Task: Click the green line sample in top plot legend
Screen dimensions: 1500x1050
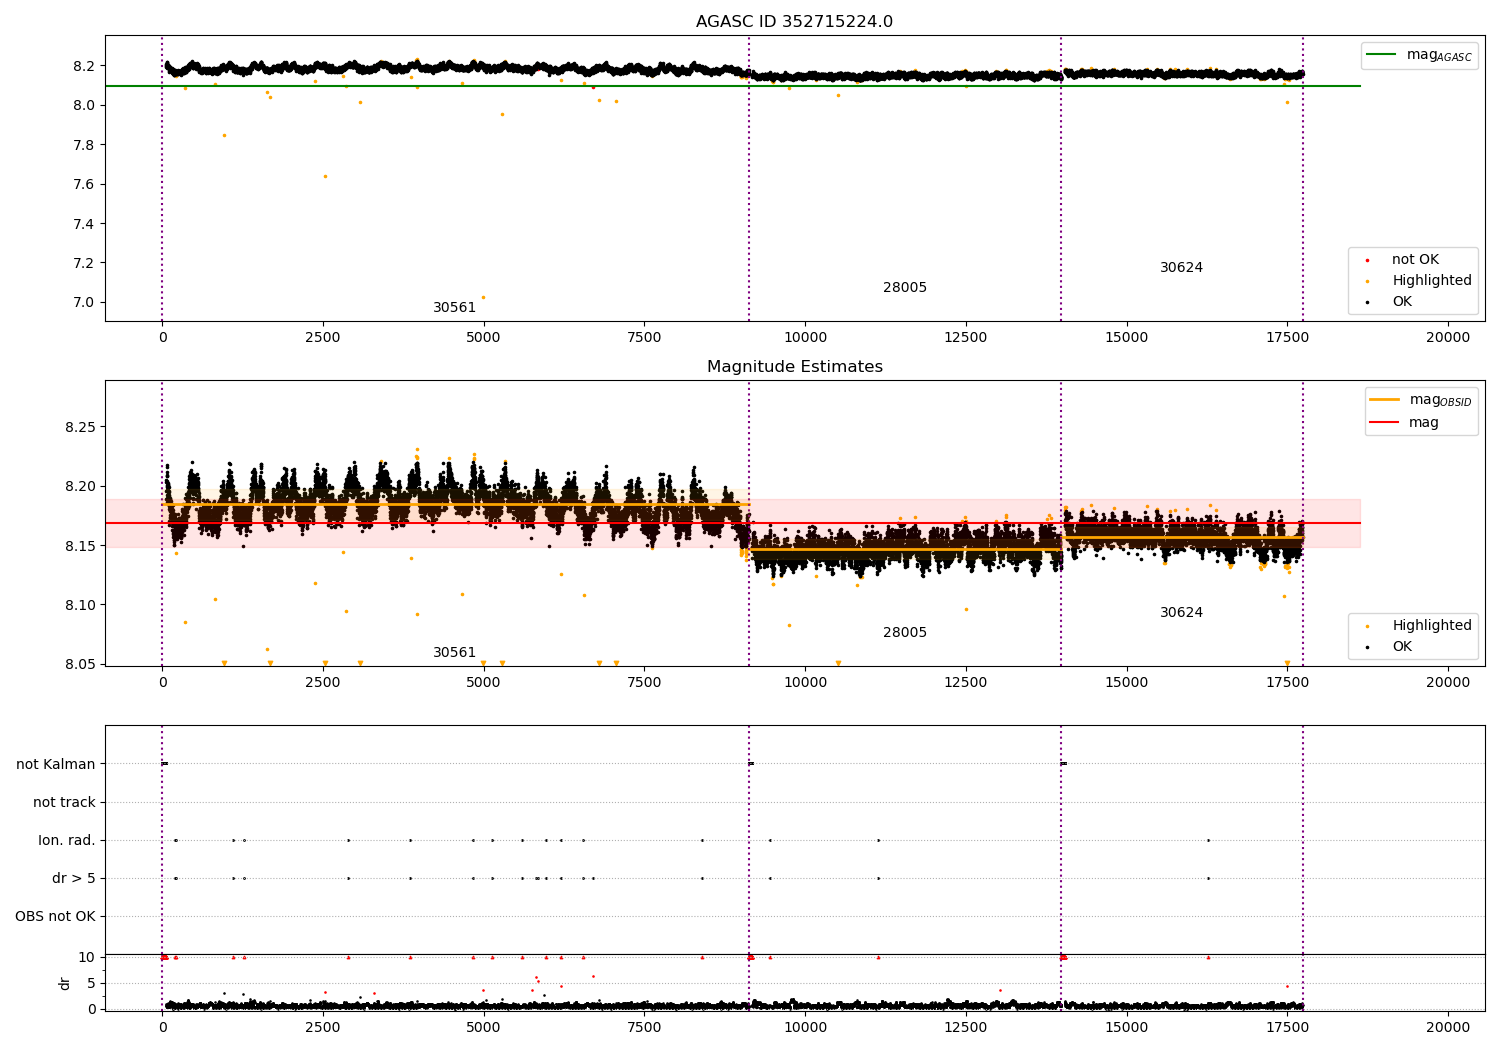Action: pyautogui.click(x=1381, y=55)
